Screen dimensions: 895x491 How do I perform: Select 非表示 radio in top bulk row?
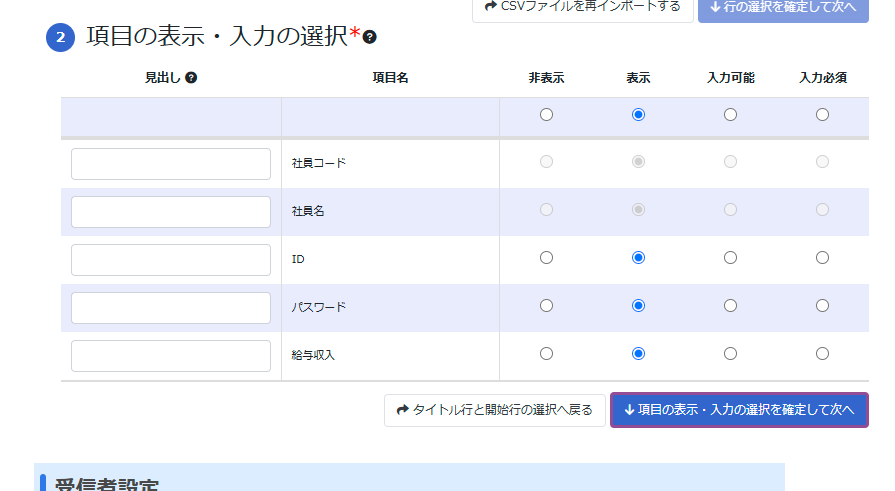pyautogui.click(x=546, y=115)
